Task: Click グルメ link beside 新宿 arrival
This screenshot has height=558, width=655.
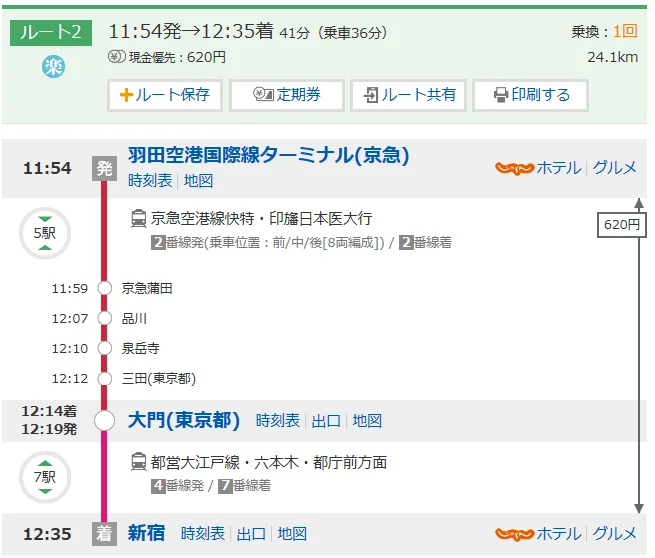Action: [x=614, y=534]
